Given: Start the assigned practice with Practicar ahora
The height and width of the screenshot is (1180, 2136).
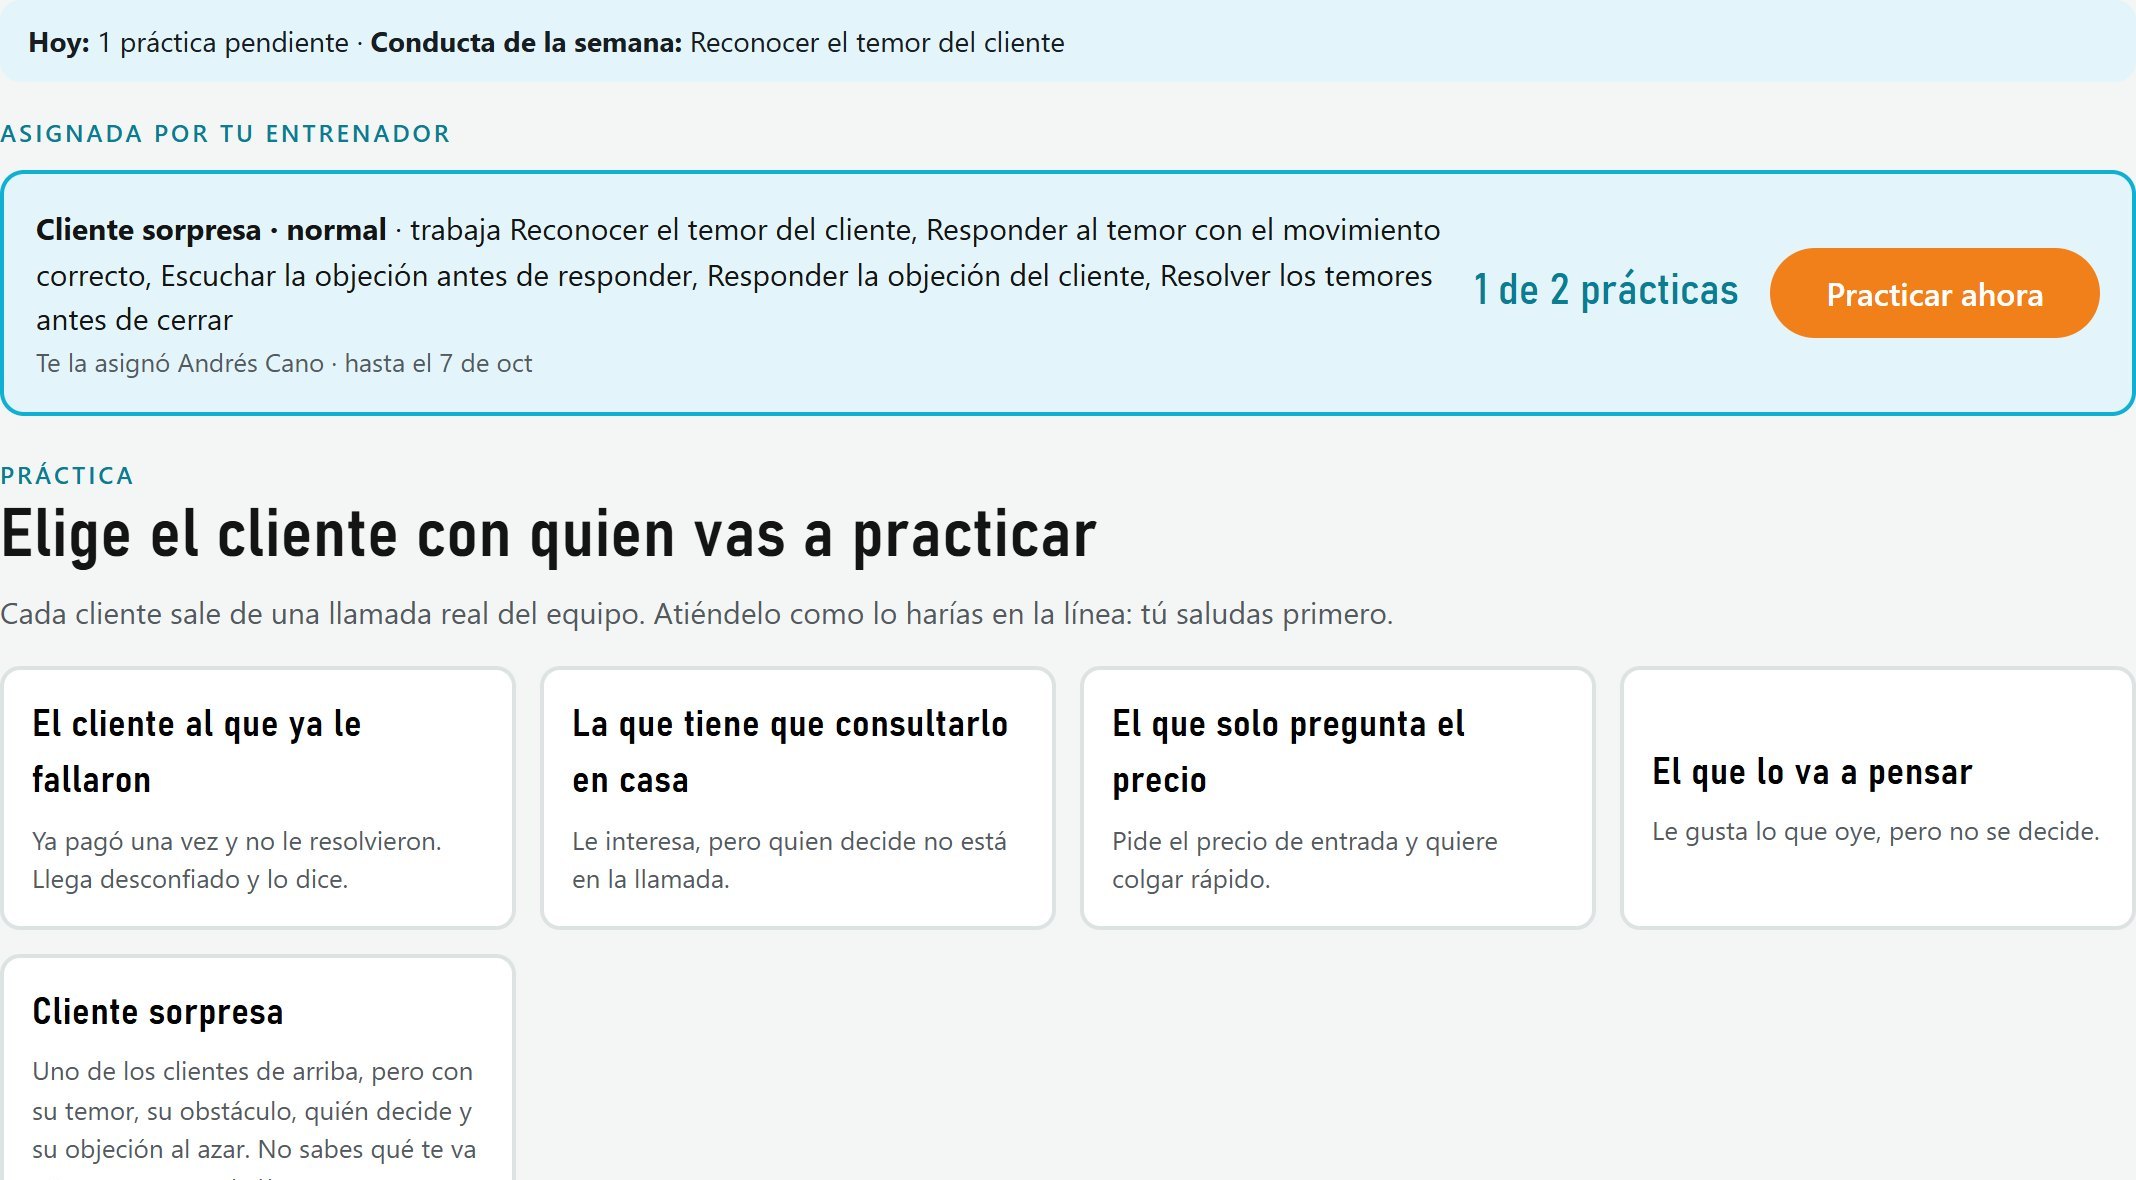Looking at the screenshot, I should point(1934,293).
